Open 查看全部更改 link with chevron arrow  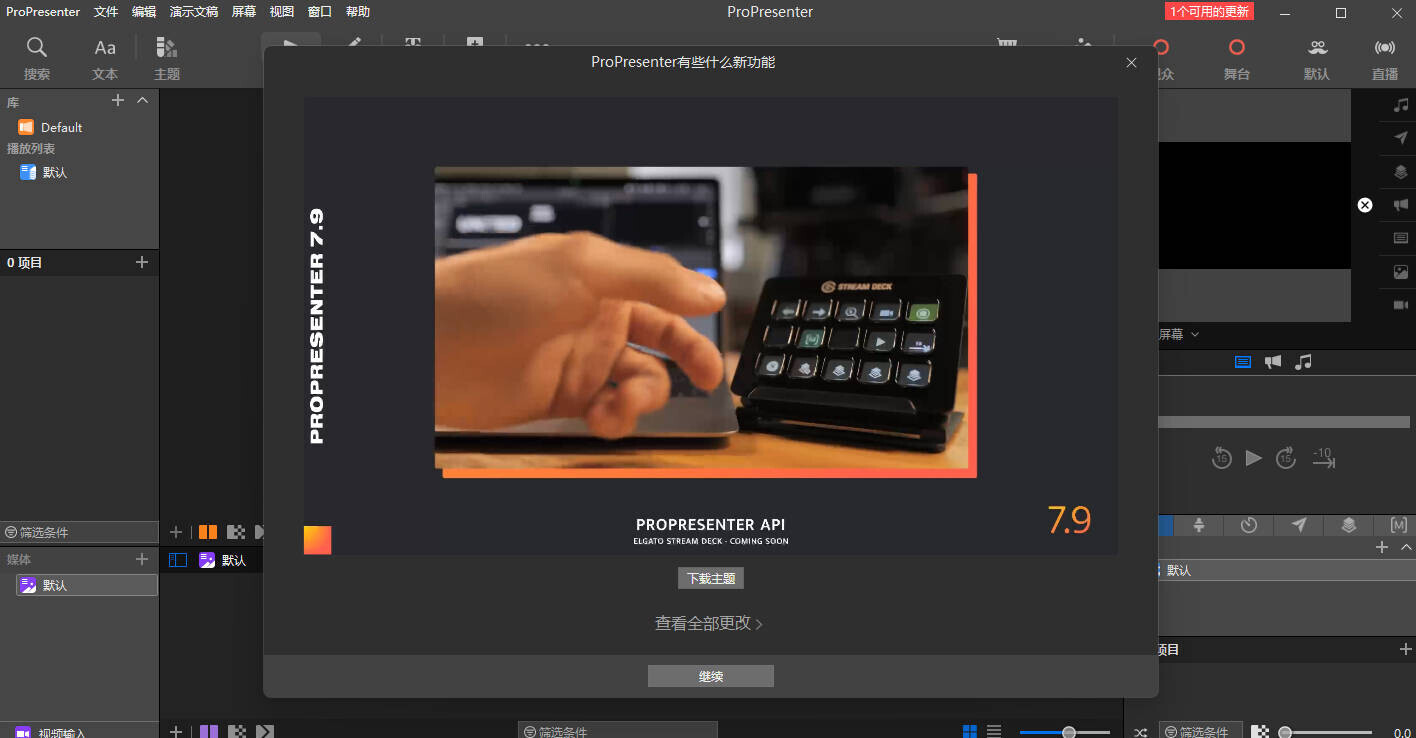tap(709, 623)
